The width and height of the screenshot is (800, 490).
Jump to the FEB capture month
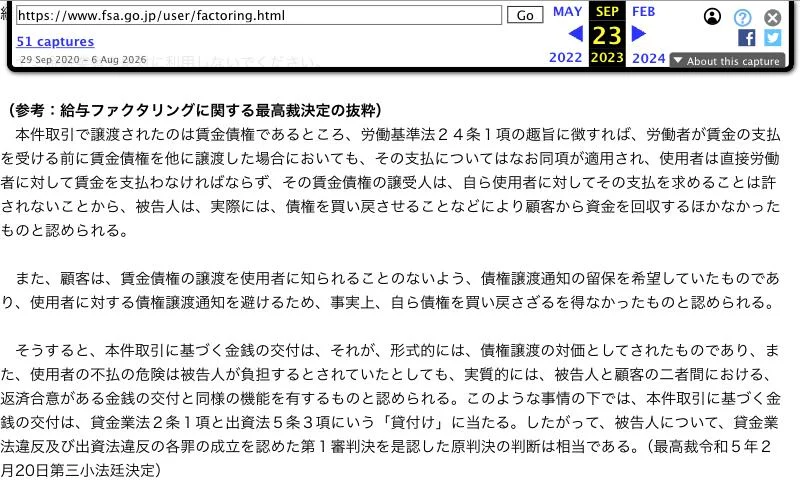coord(643,11)
